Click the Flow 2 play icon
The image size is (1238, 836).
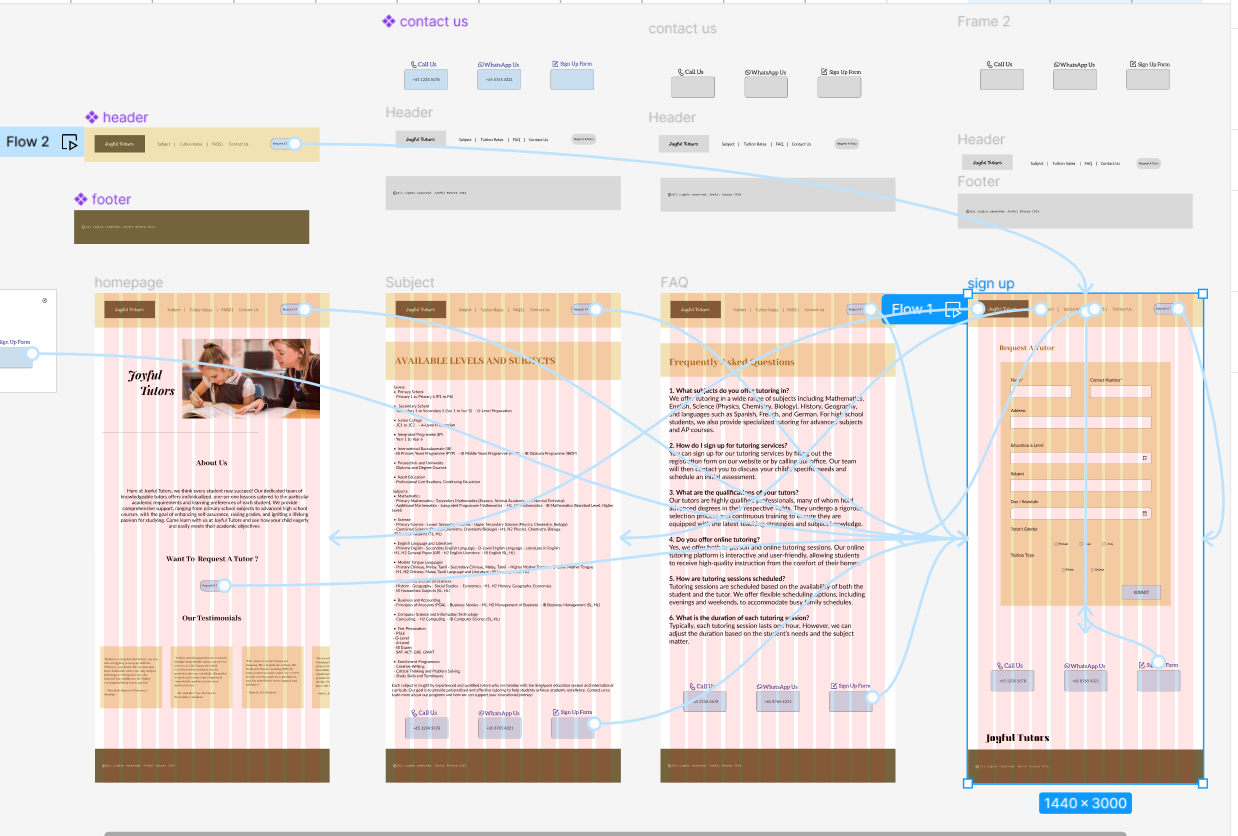[x=70, y=142]
